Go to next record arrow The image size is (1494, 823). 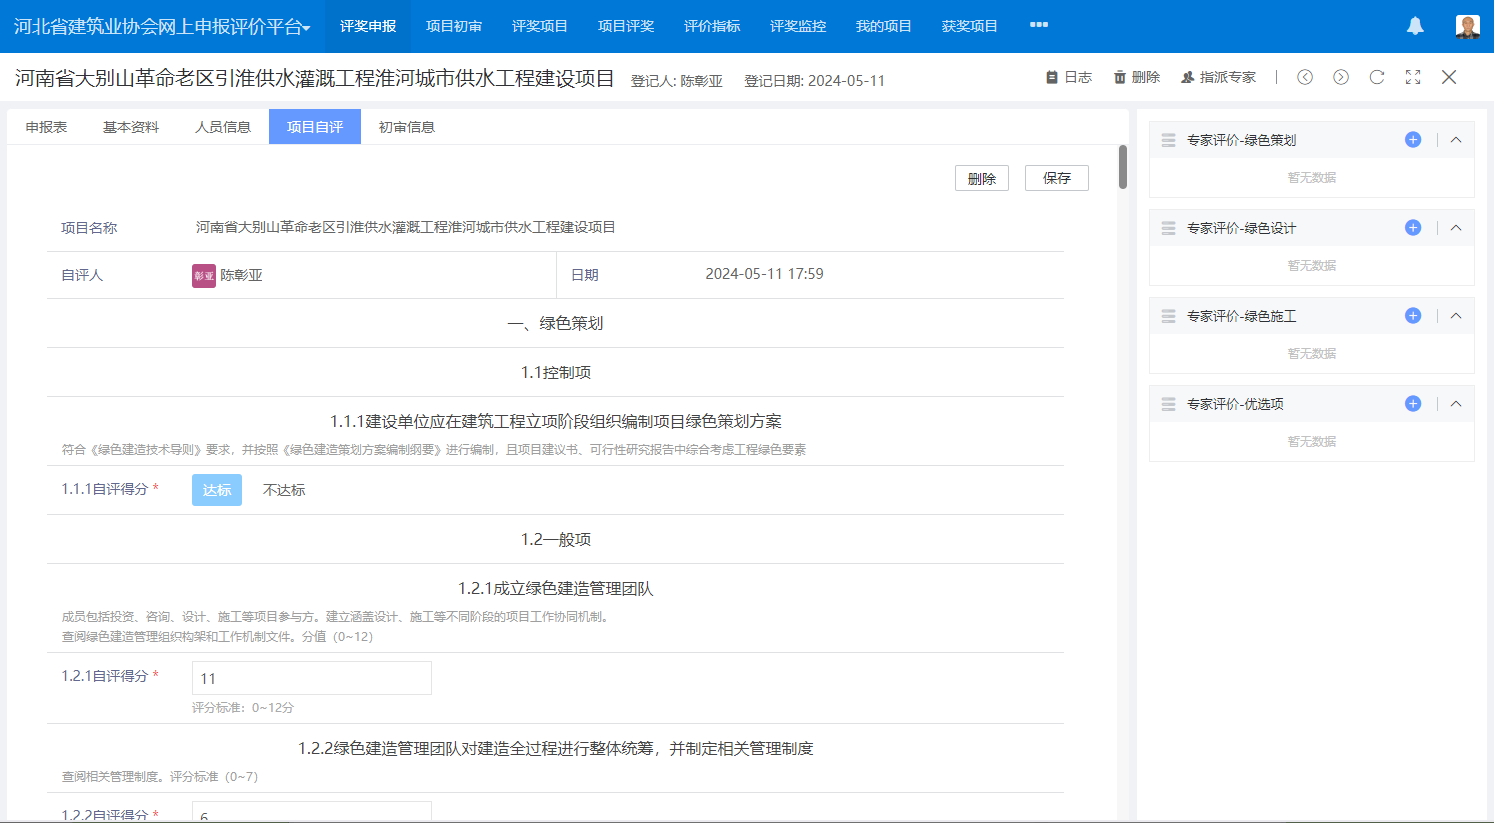pyautogui.click(x=1341, y=77)
